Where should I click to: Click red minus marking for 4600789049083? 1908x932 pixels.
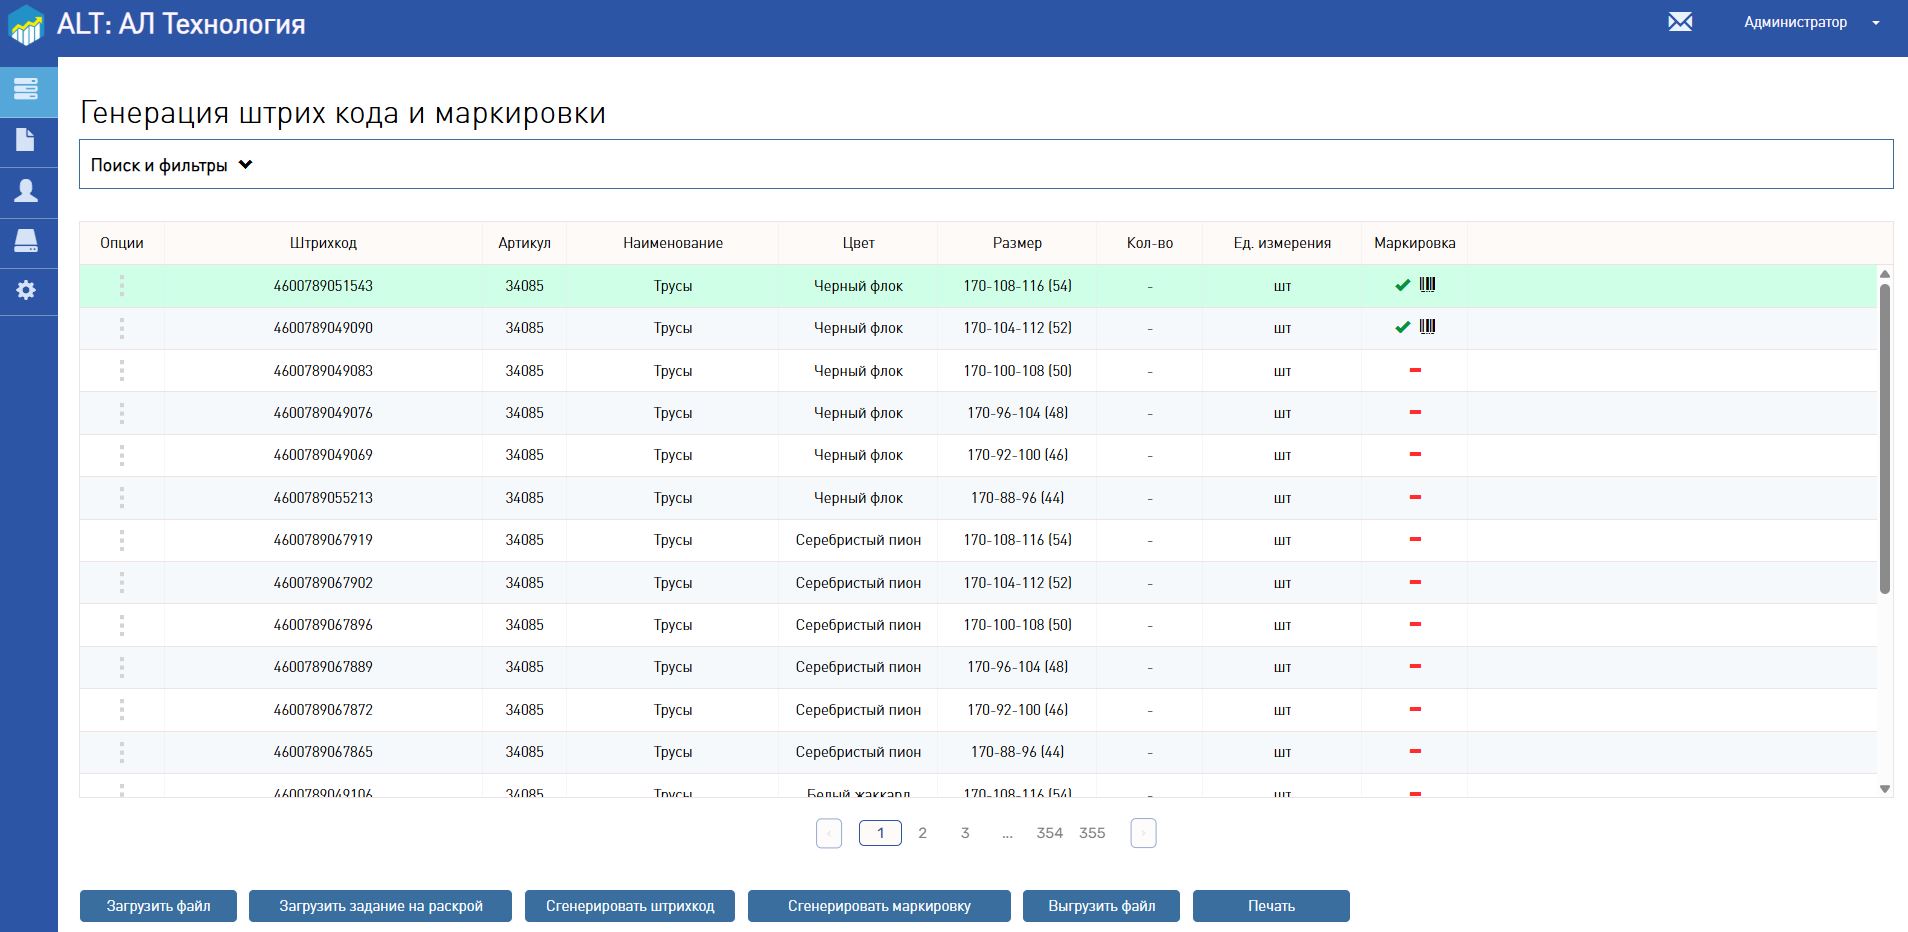[1415, 371]
